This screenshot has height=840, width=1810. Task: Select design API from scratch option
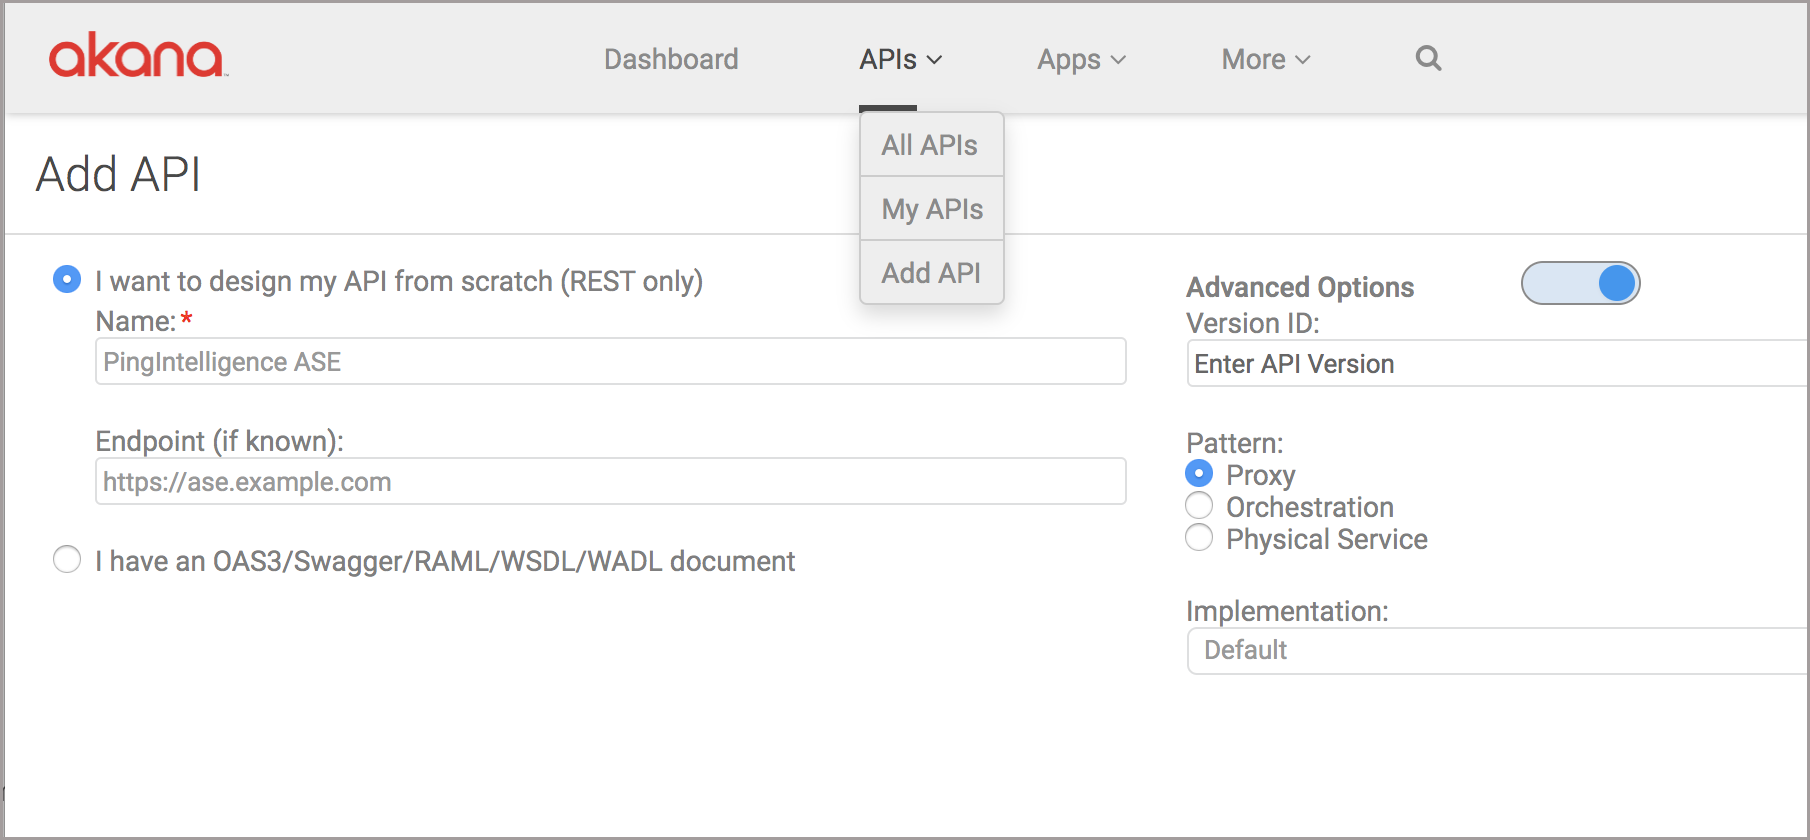67,279
